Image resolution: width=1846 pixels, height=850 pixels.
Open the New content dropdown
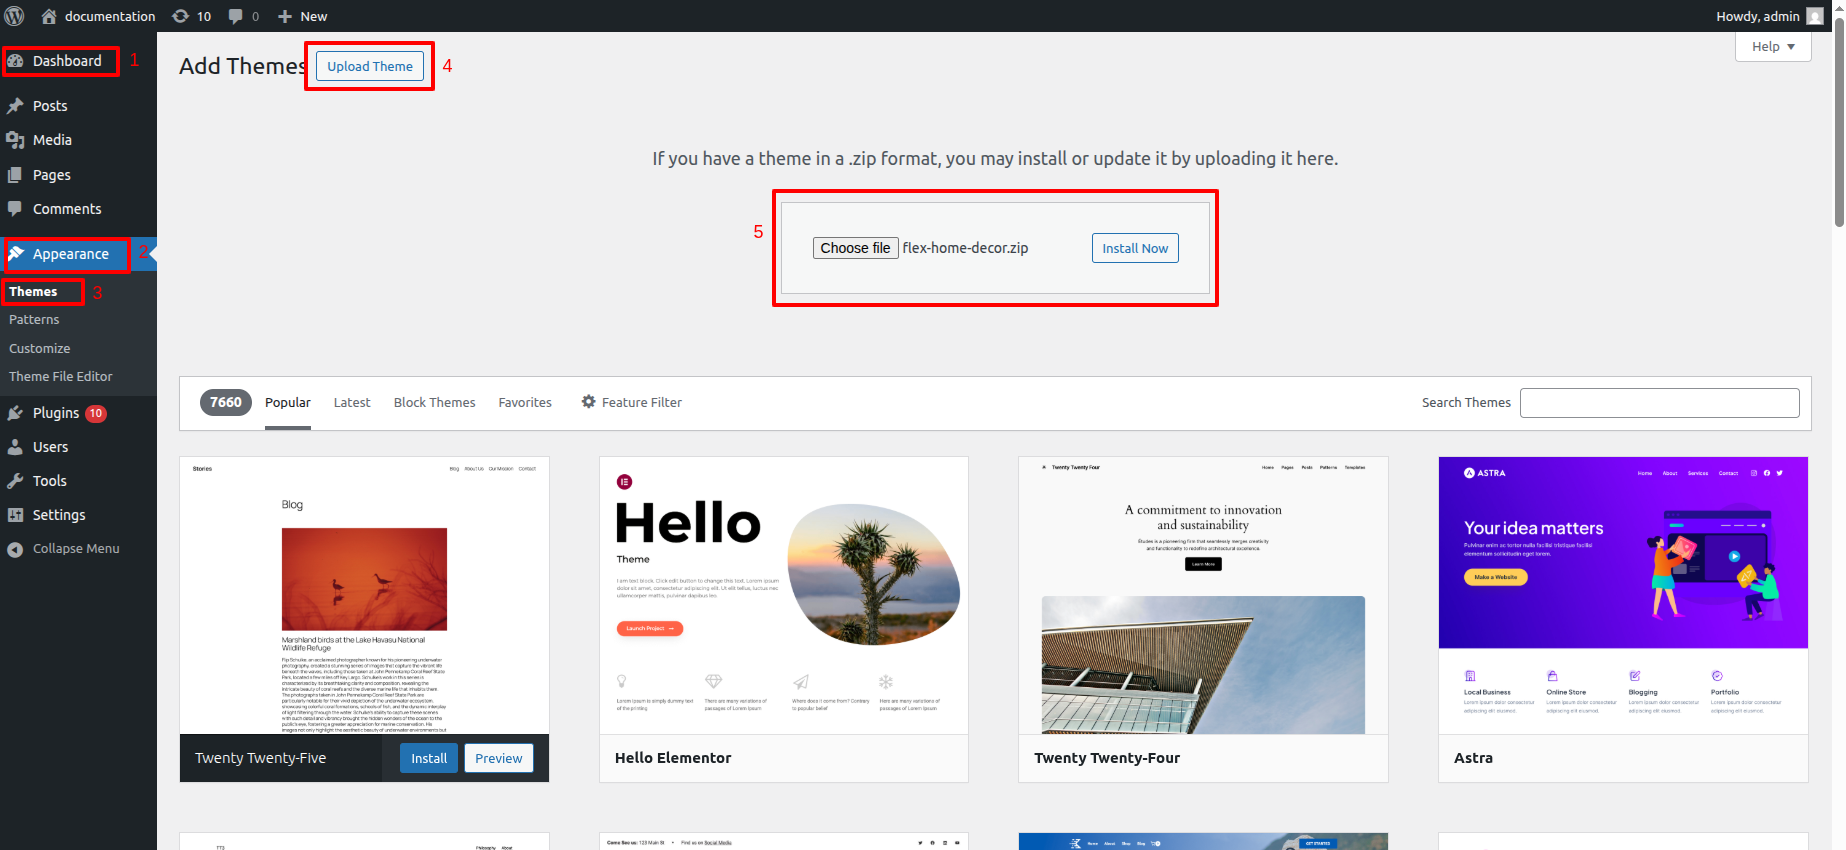(302, 16)
